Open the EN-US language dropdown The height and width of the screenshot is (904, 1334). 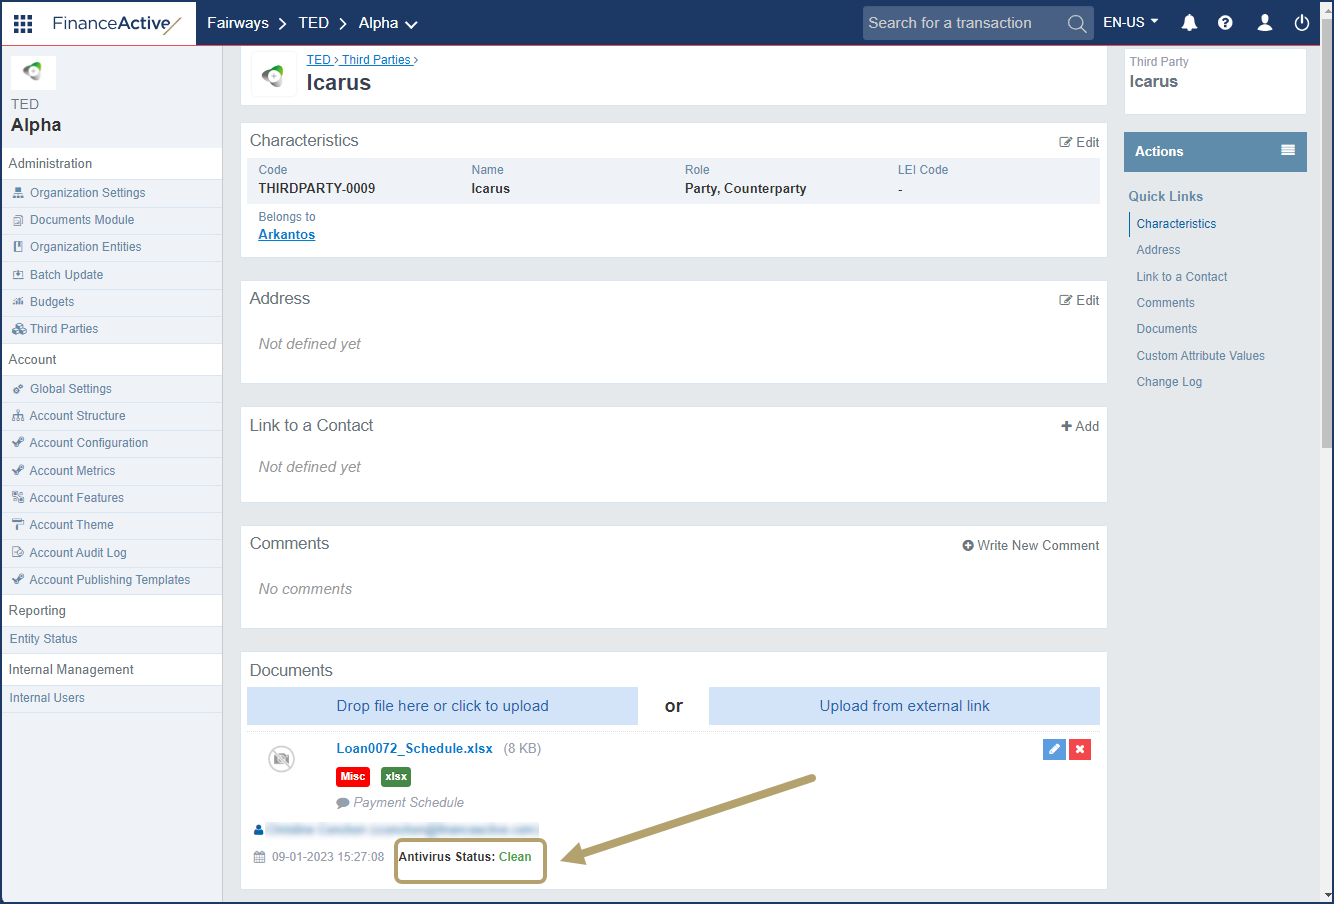click(1130, 21)
